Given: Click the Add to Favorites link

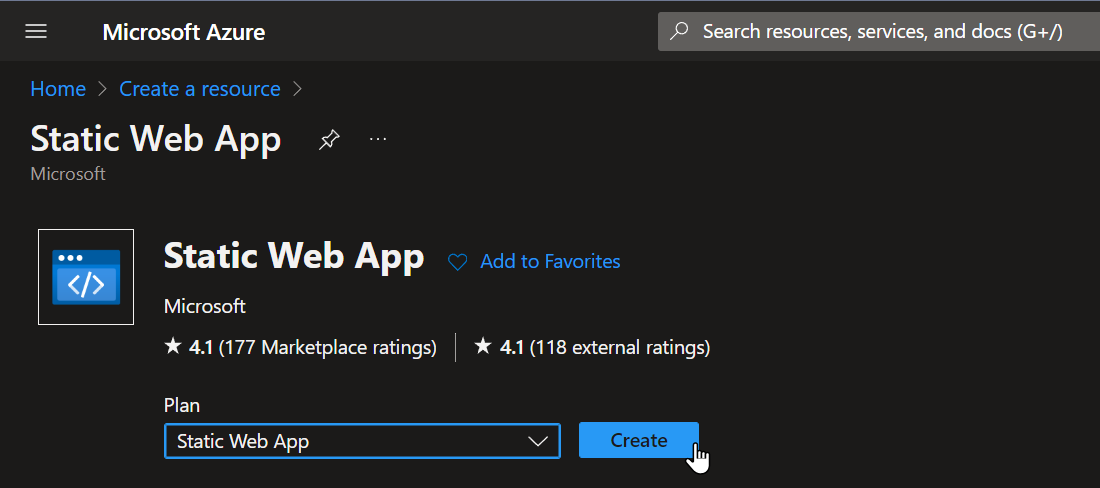Looking at the screenshot, I should click(550, 262).
